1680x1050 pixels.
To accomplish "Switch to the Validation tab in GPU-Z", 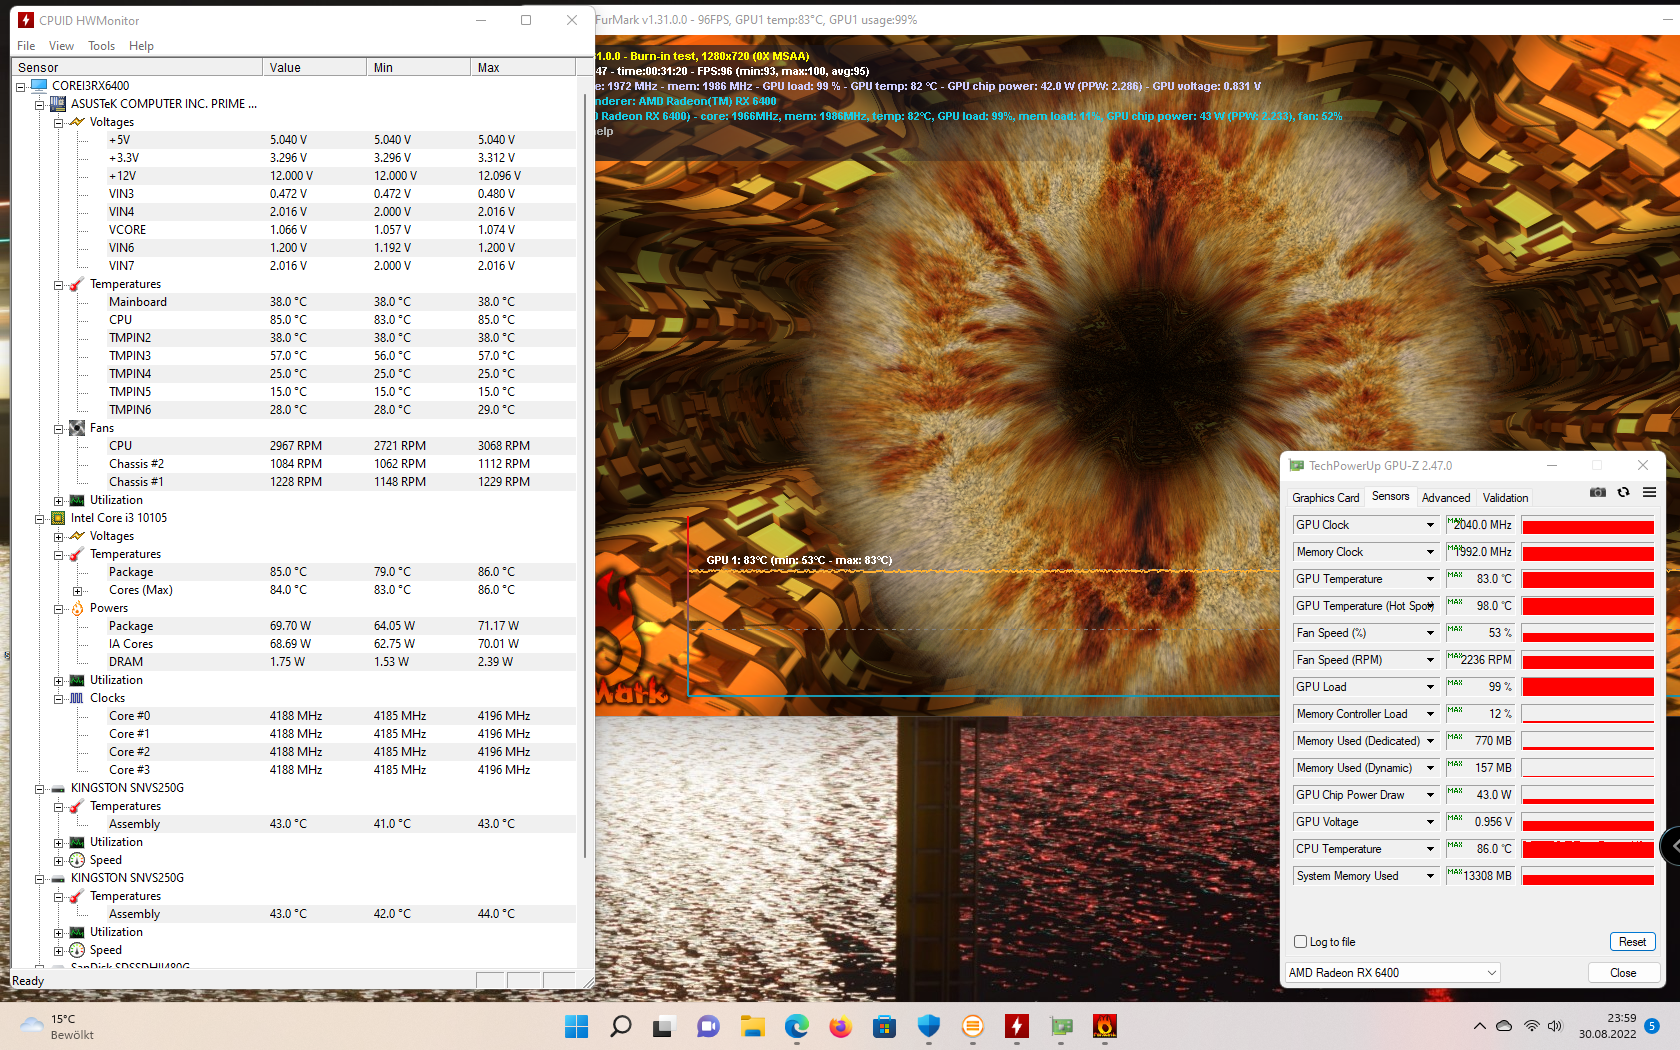I will point(1505,498).
